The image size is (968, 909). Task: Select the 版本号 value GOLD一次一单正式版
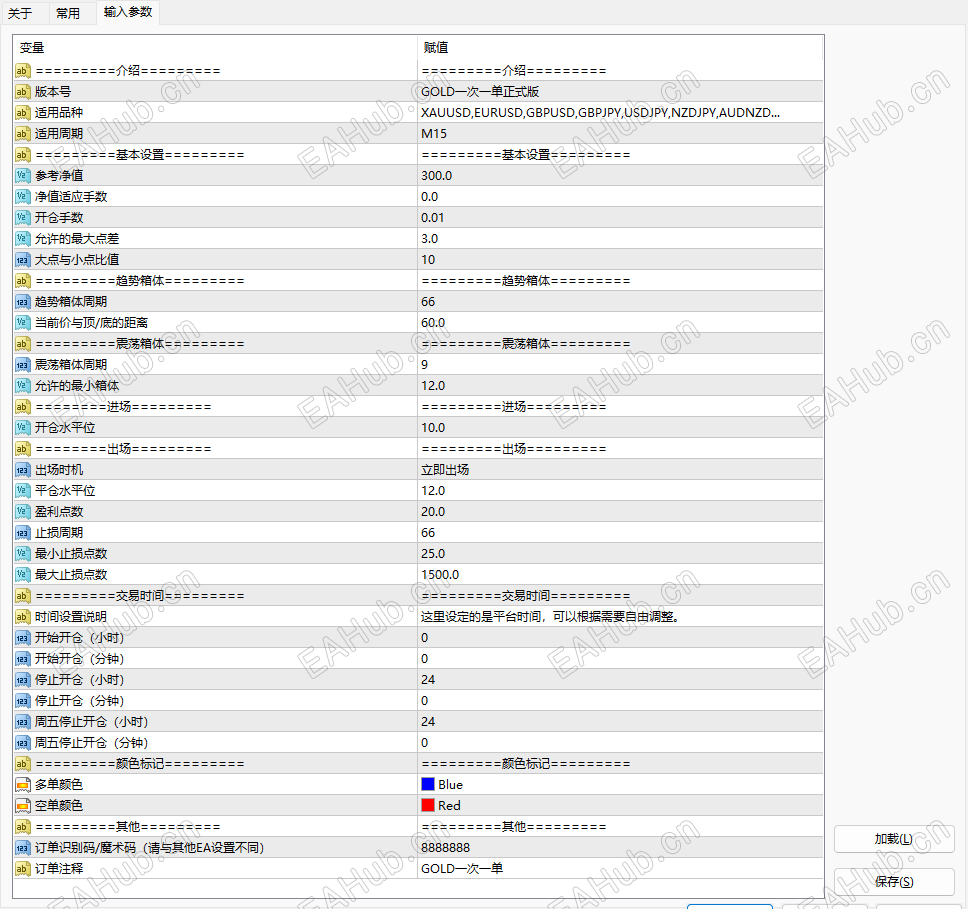[480, 91]
